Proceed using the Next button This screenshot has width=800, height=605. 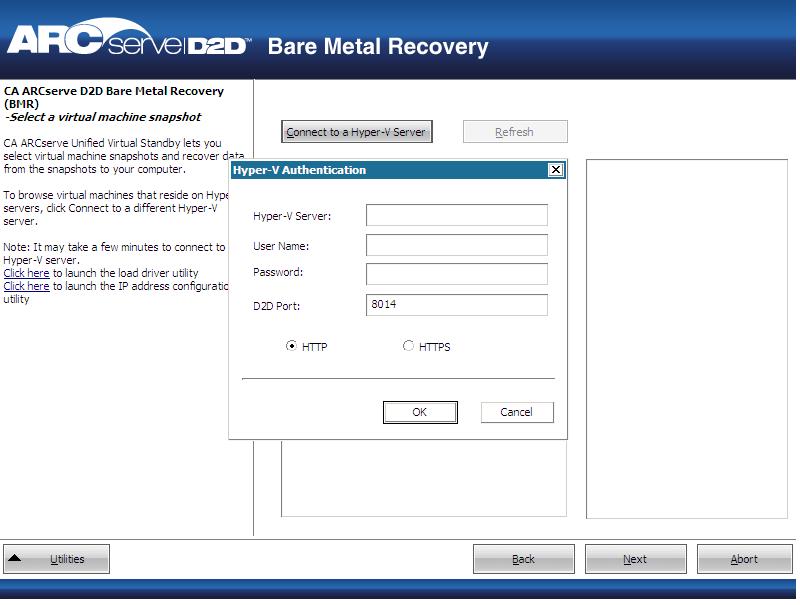pyautogui.click(x=635, y=558)
